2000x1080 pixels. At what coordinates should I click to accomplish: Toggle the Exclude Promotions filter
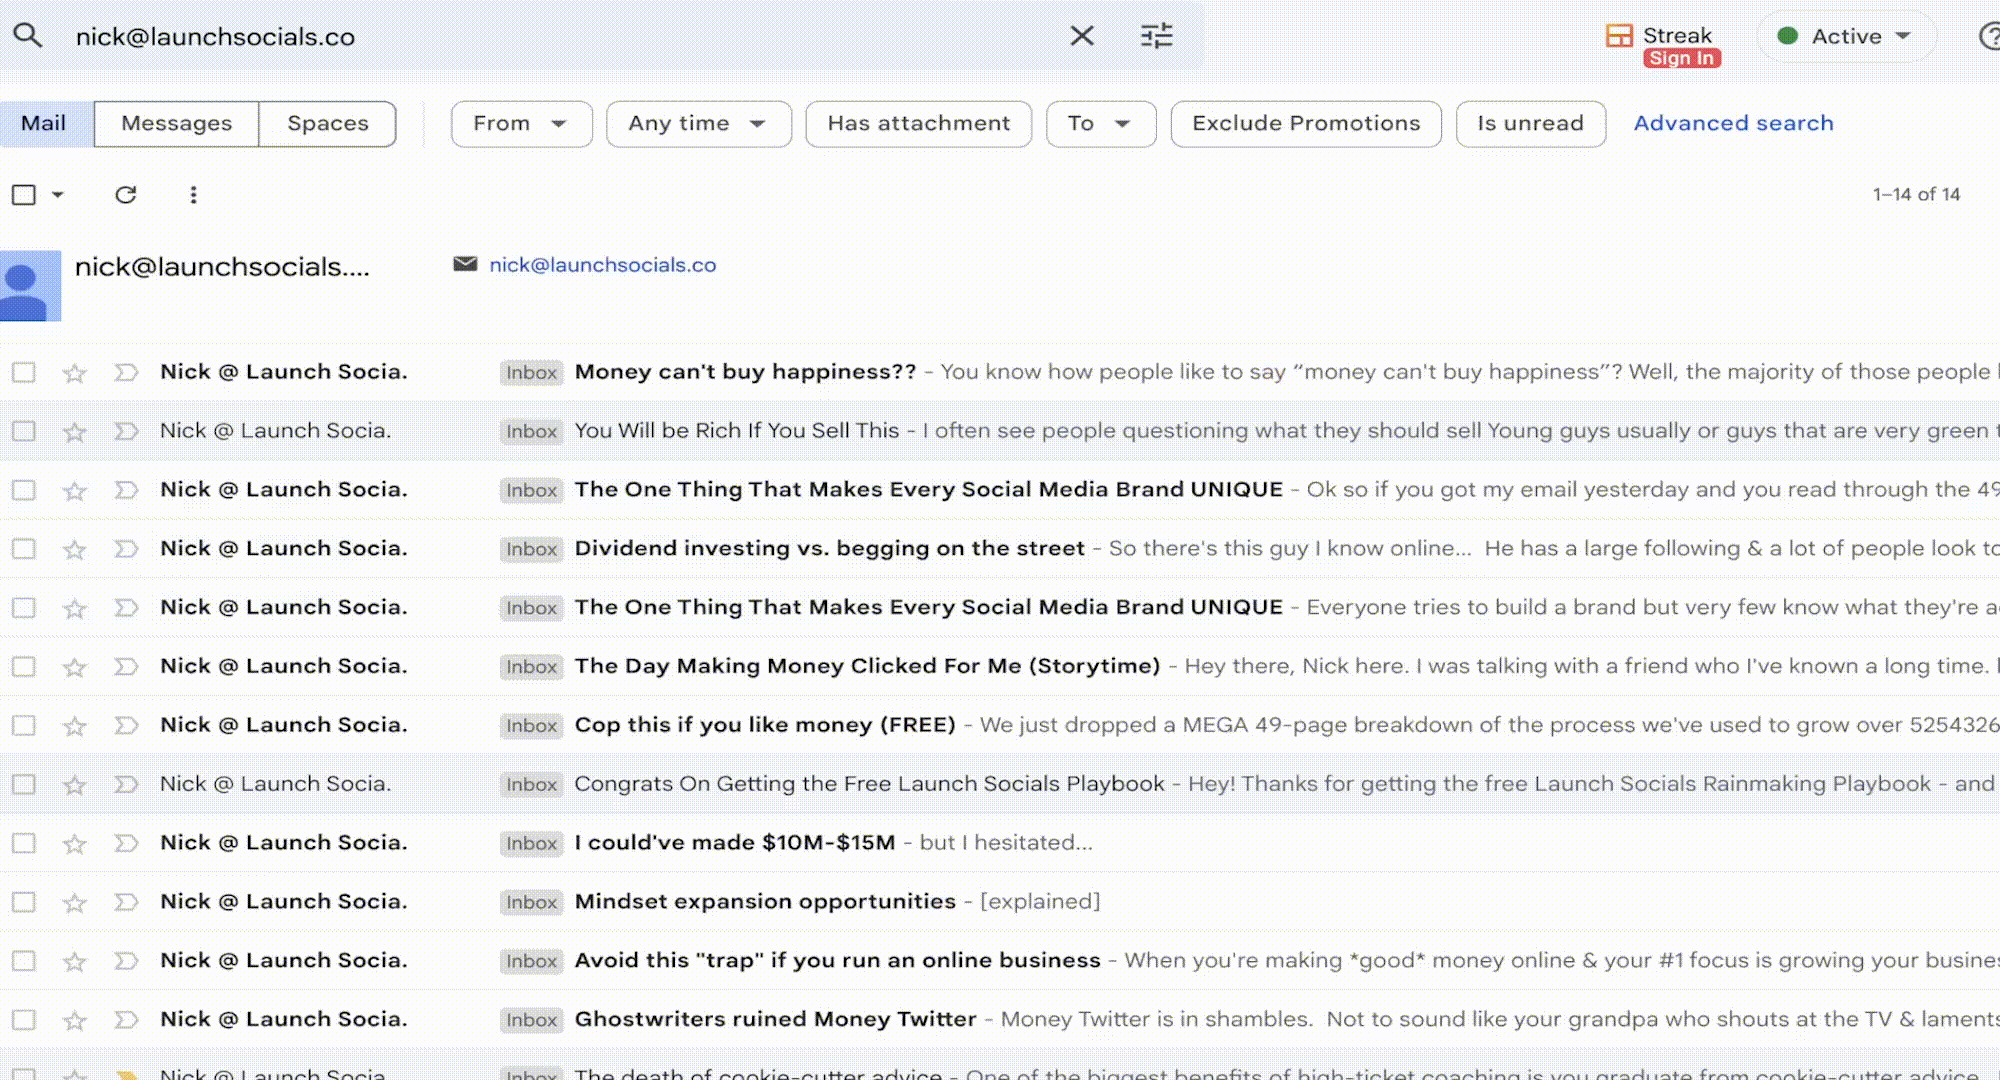[1305, 124]
